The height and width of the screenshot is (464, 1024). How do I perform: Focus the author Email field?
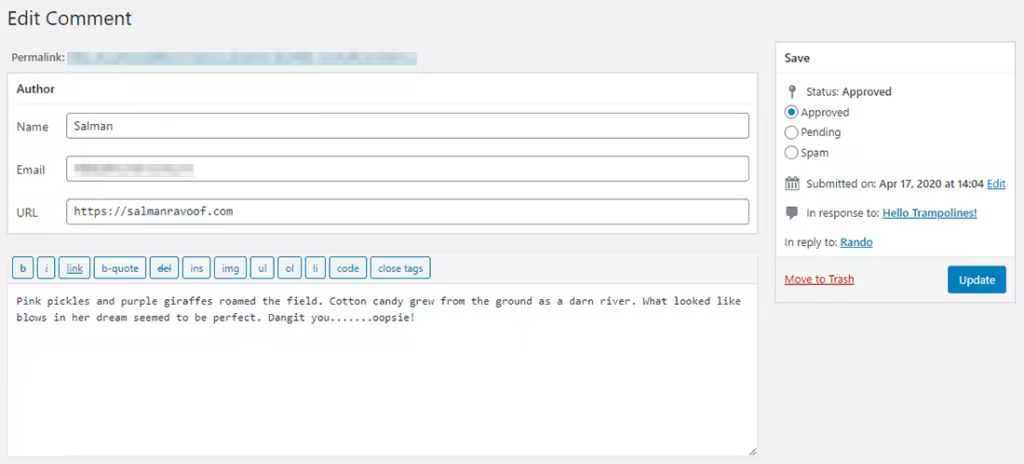click(408, 169)
